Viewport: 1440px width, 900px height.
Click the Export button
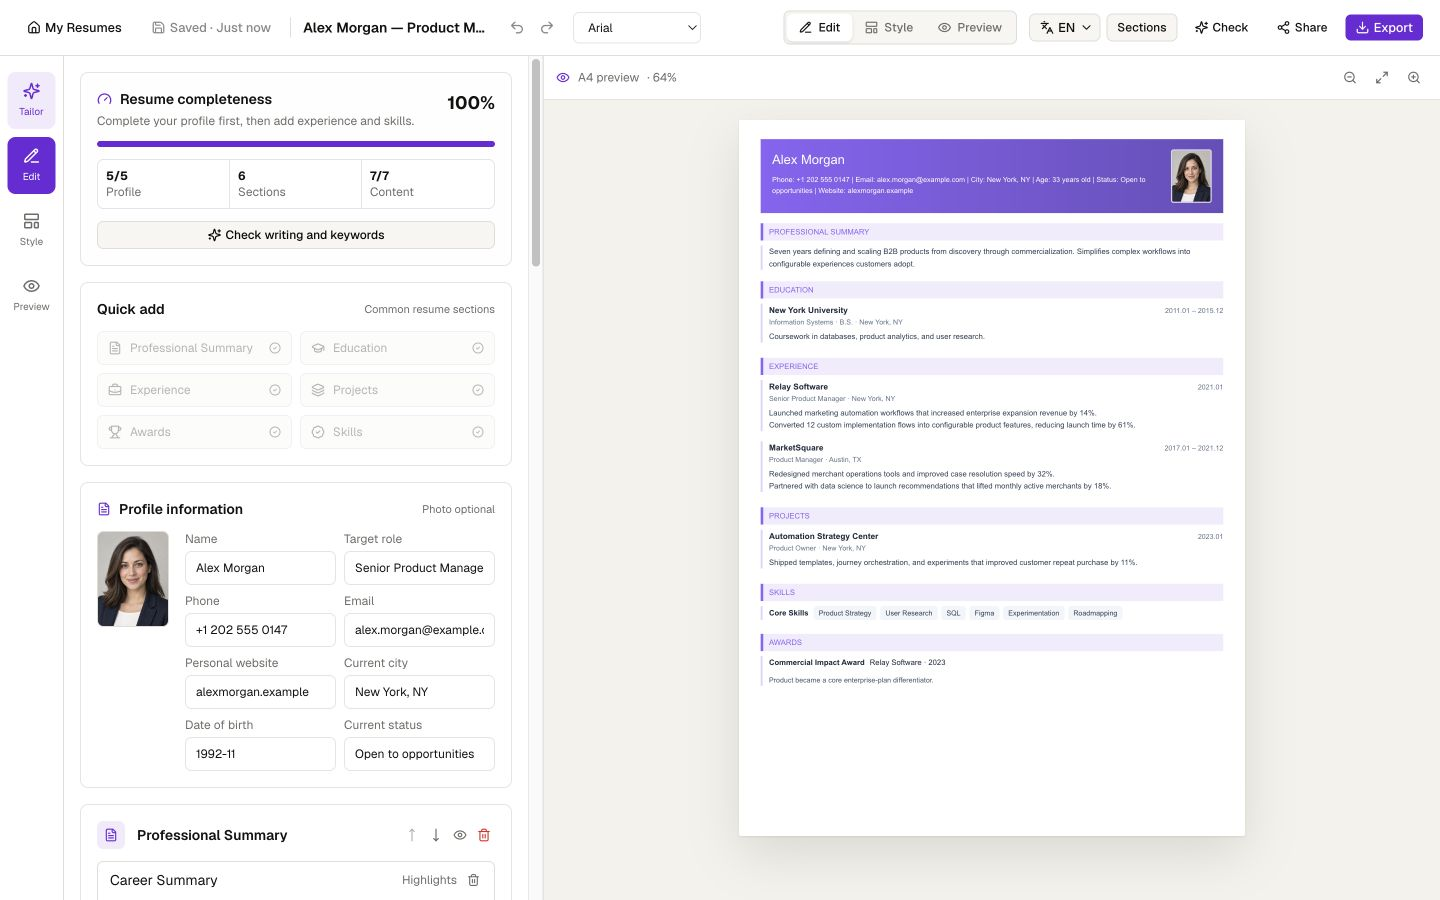pos(1384,28)
